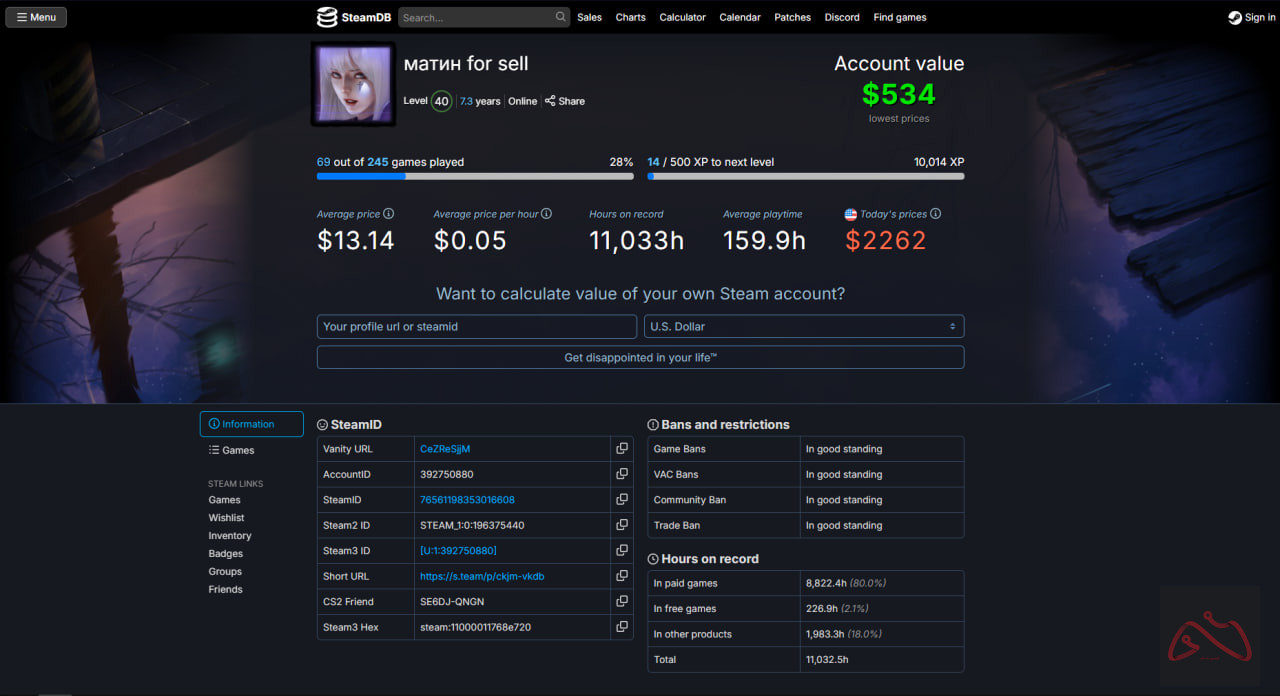
Task: Open Charts in the top navigation
Action: pyautogui.click(x=630, y=17)
